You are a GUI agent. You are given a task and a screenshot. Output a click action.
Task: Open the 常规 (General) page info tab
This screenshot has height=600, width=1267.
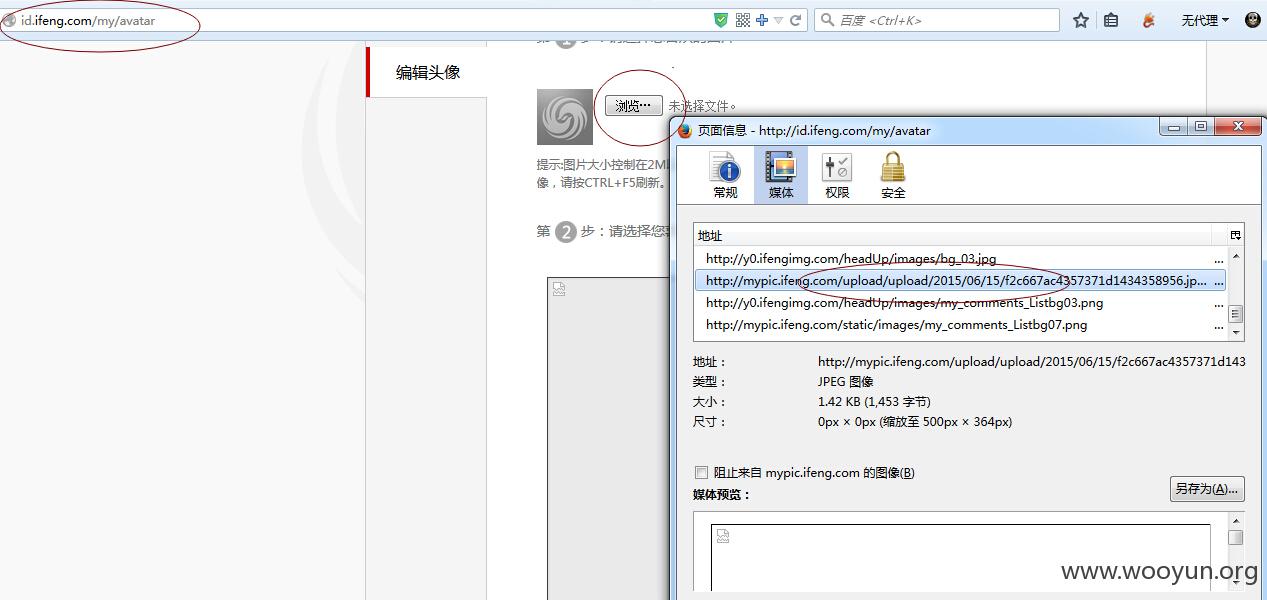[x=725, y=175]
